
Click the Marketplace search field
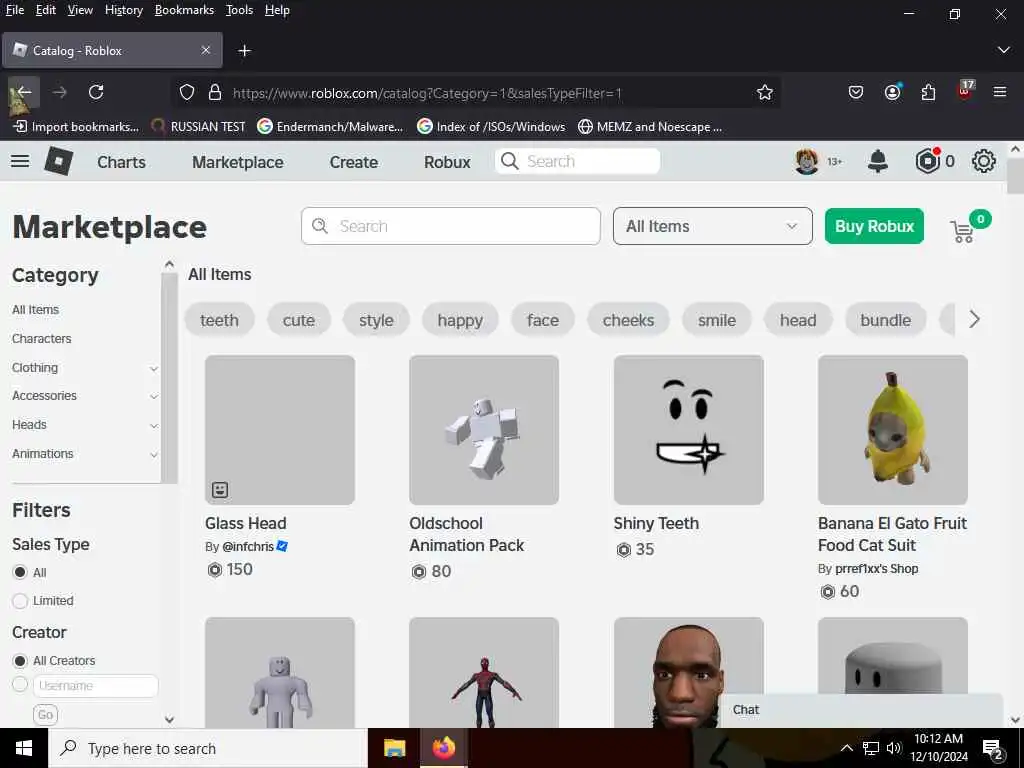pyautogui.click(x=451, y=226)
